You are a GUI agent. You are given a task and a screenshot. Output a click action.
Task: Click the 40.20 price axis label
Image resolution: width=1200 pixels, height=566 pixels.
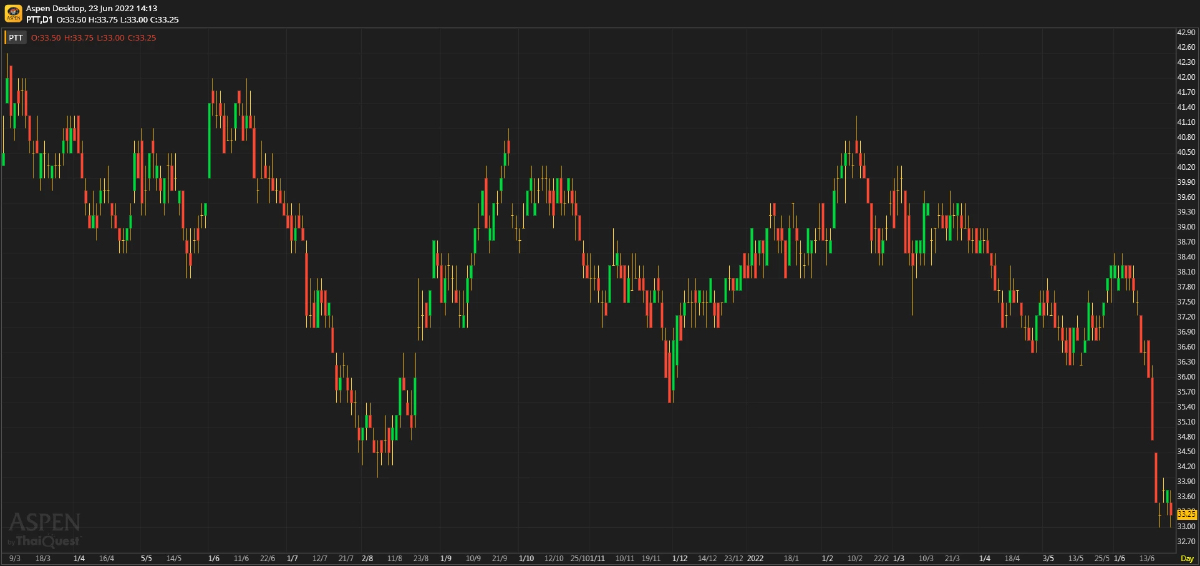tap(1187, 167)
